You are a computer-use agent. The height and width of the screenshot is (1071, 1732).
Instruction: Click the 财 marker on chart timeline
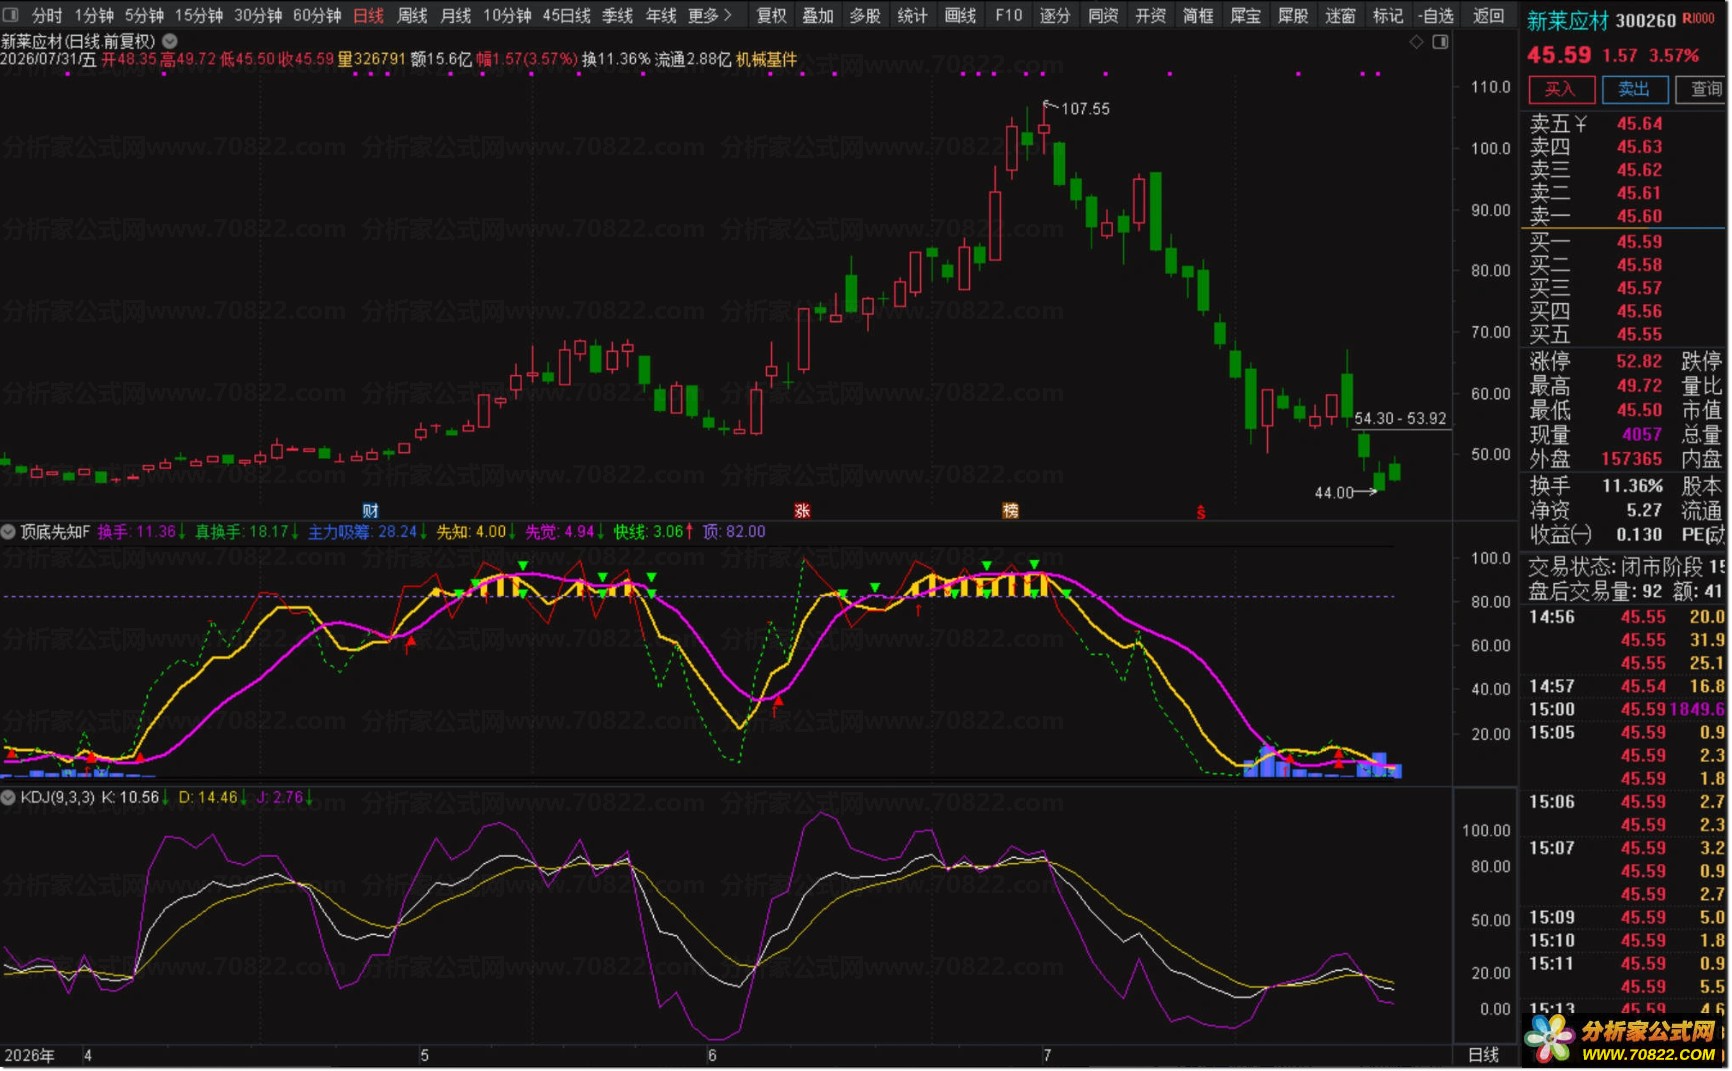click(x=370, y=511)
